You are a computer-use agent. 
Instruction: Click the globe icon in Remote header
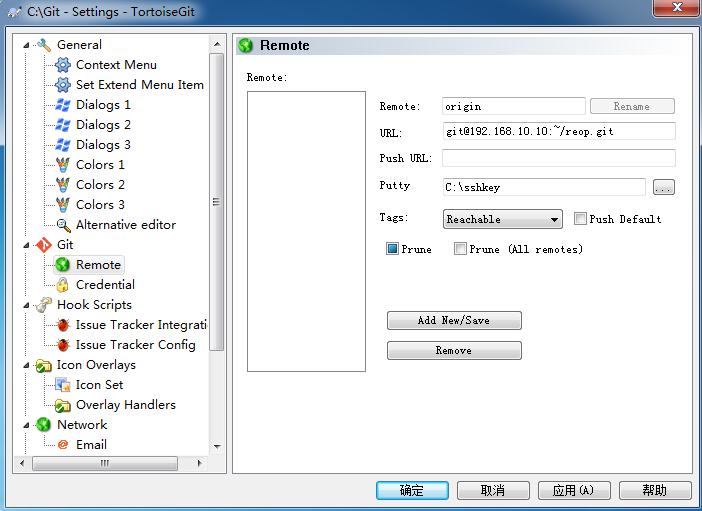(246, 45)
